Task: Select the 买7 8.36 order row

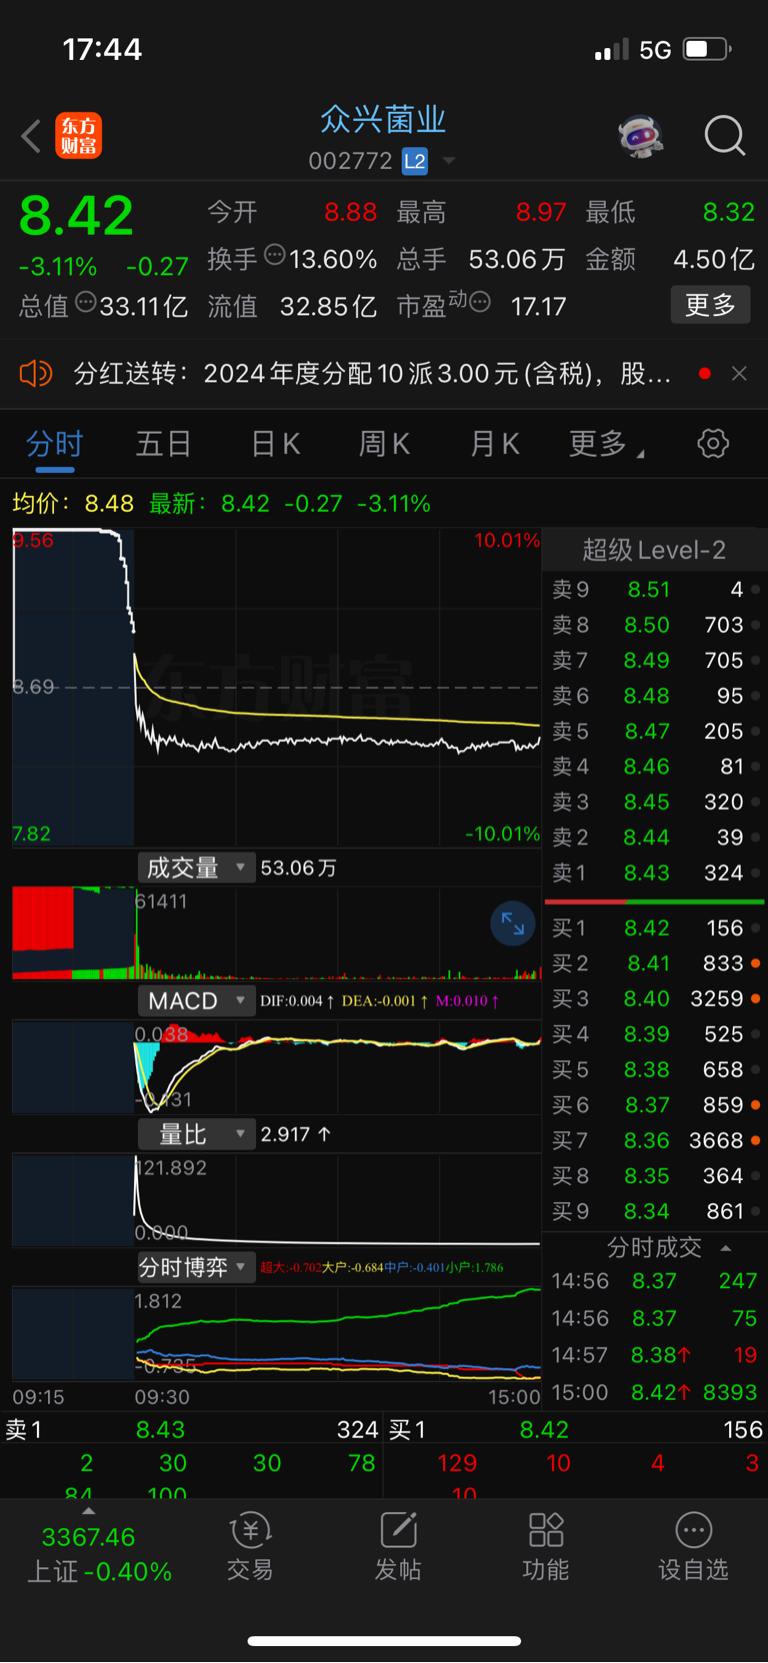Action: tap(655, 1141)
